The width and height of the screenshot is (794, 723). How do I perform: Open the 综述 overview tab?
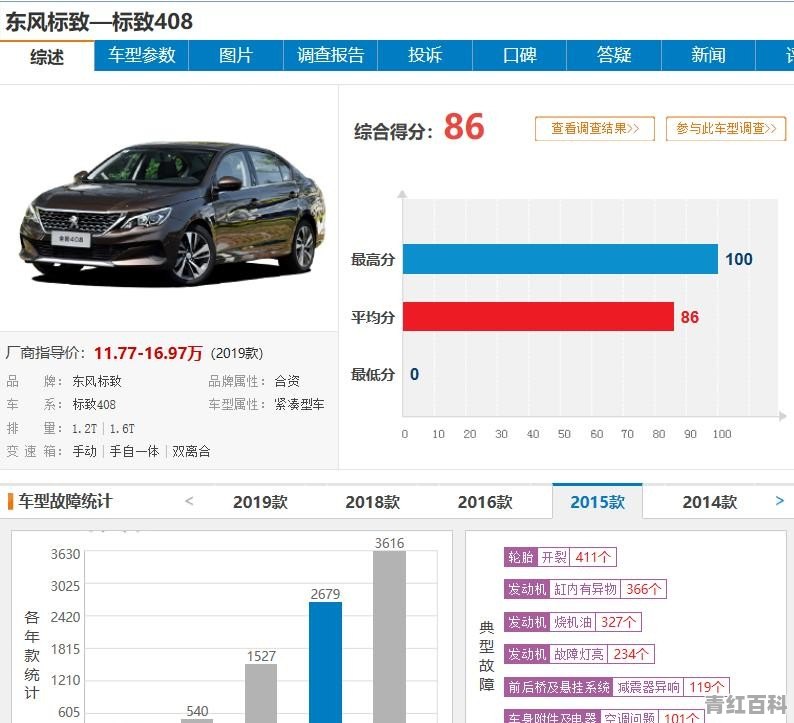point(47,56)
